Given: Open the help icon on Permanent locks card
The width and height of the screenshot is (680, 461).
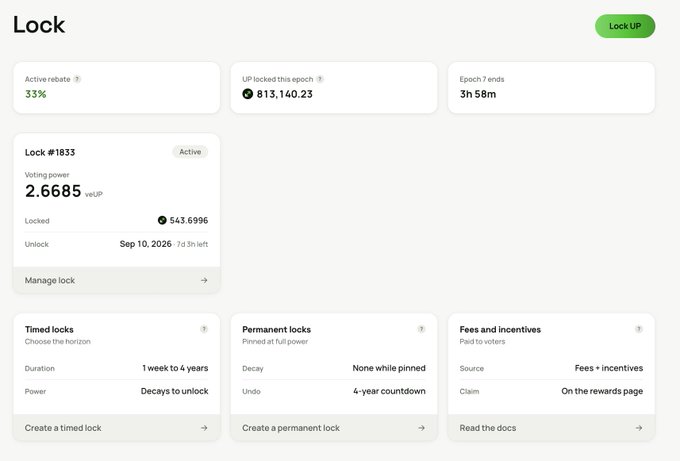Looking at the screenshot, I should pos(421,329).
